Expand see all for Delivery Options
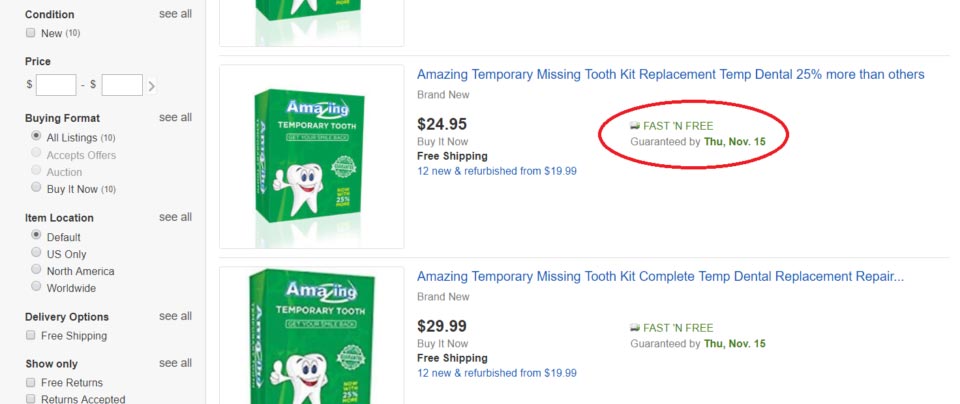 point(175,316)
